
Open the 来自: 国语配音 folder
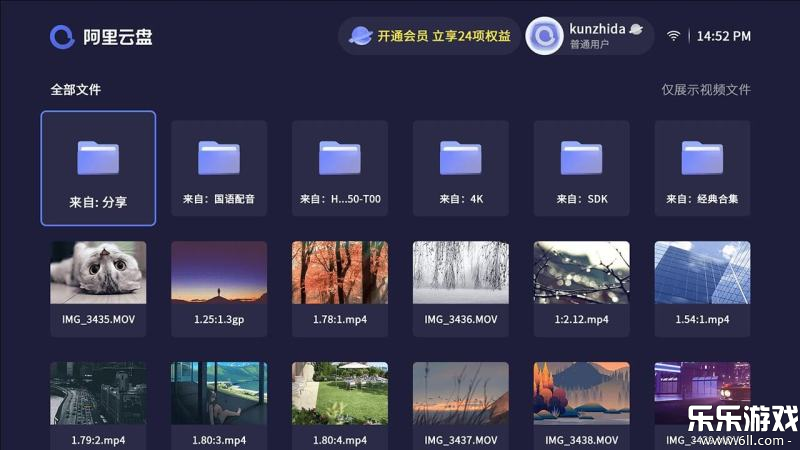tap(219, 168)
